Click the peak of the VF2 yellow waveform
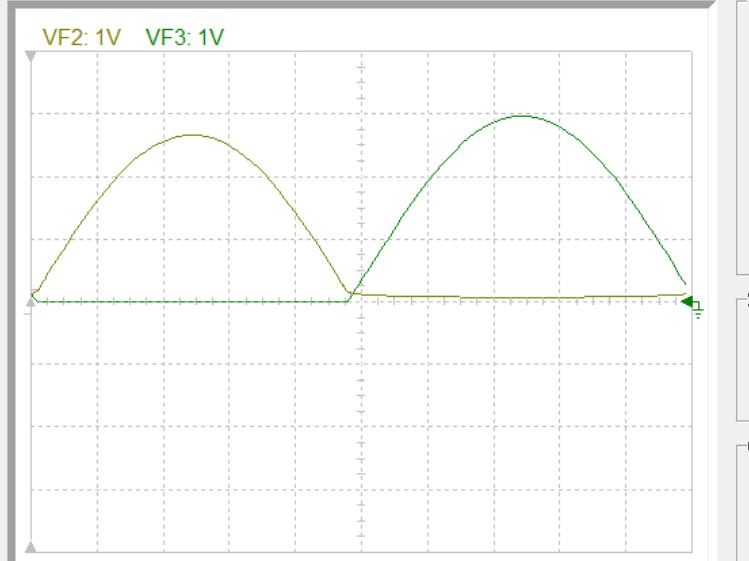 click(x=193, y=135)
